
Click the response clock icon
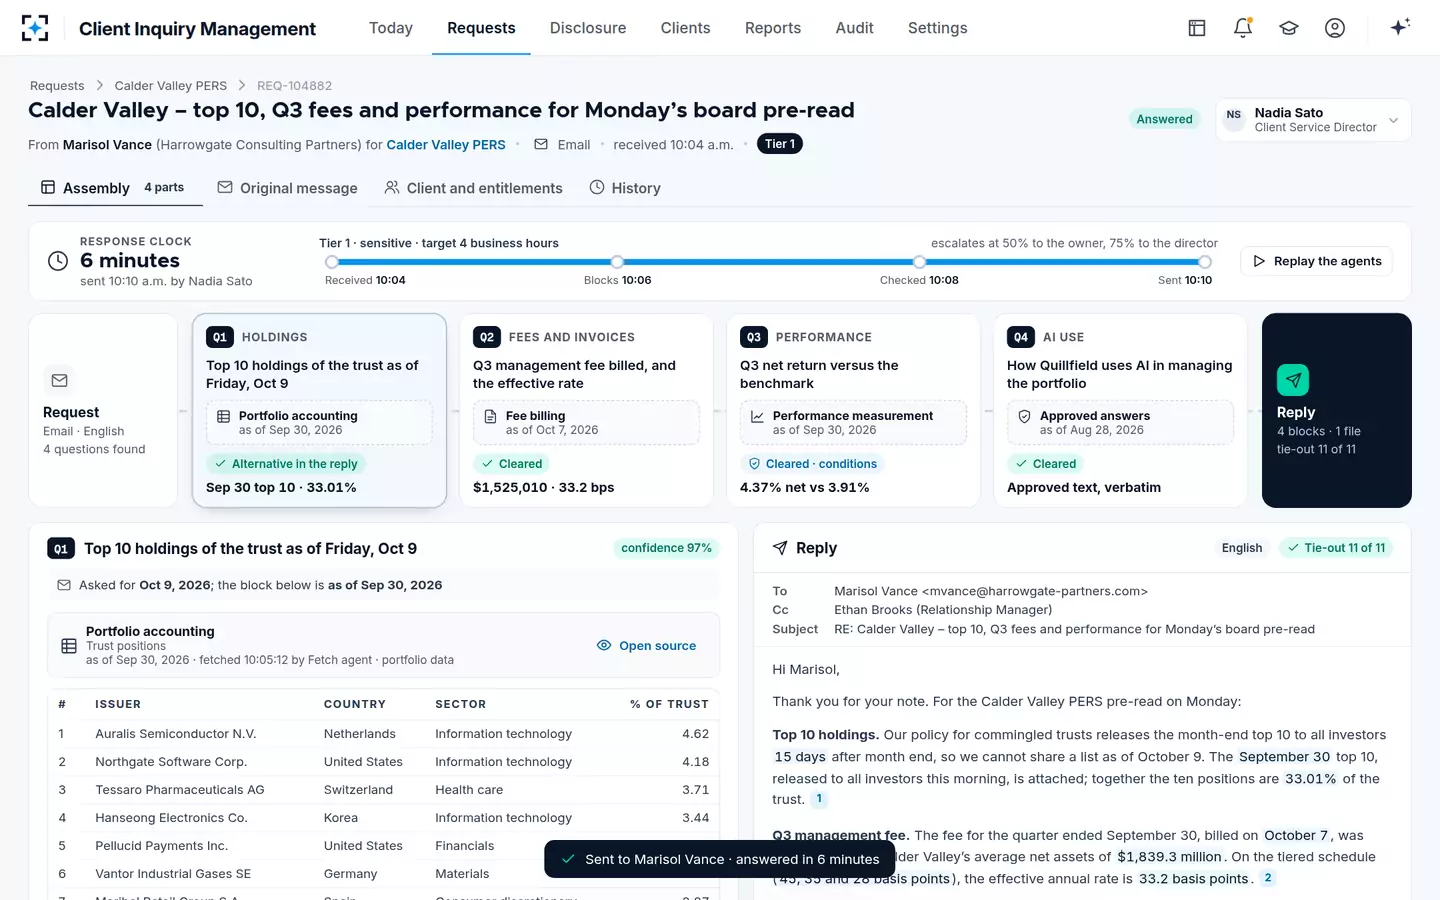(58, 261)
